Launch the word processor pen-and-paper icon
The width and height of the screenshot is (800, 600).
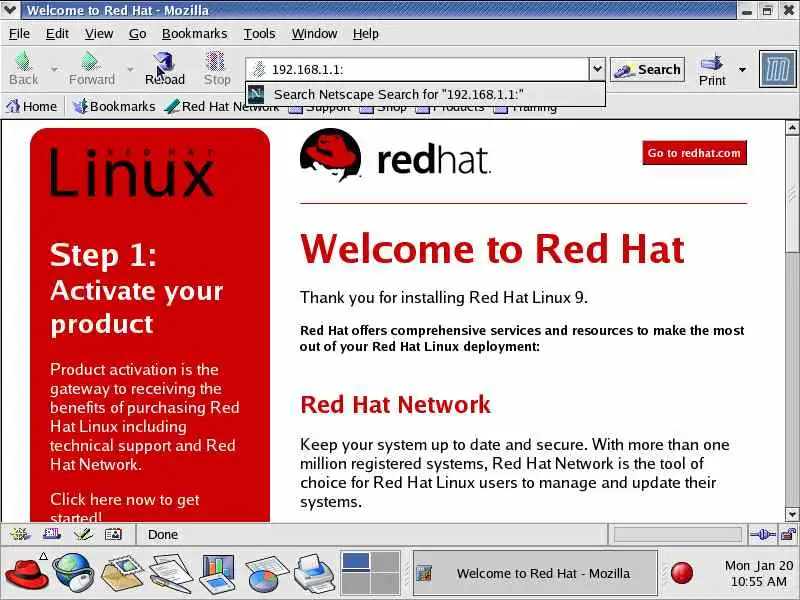click(x=171, y=573)
